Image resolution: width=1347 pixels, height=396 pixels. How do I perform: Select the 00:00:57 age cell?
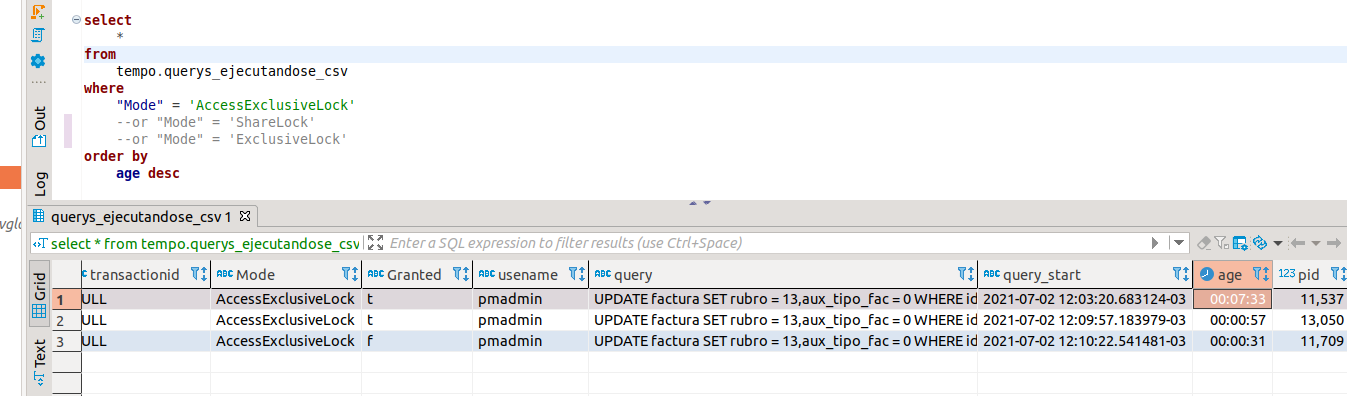(1232, 320)
